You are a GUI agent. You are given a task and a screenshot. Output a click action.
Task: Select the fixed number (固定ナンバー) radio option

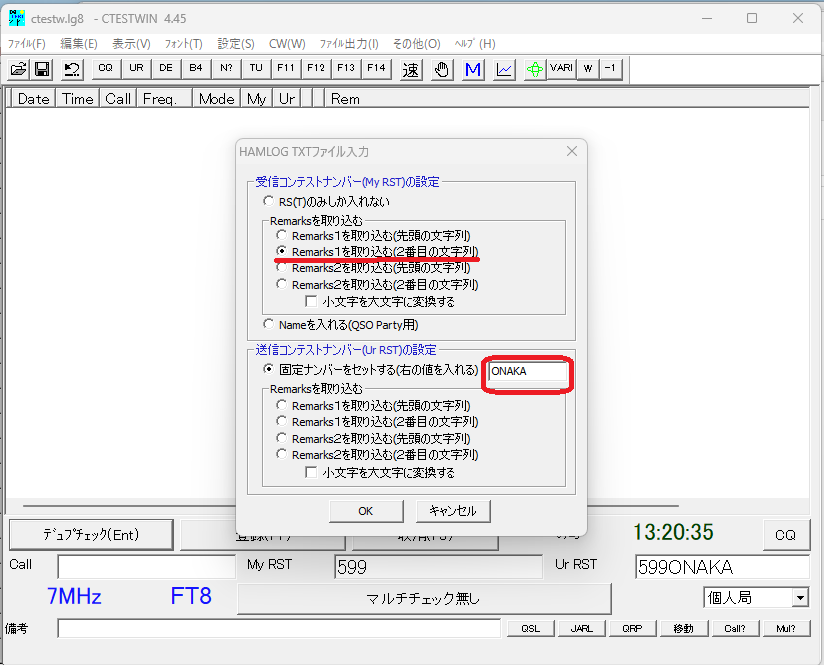coord(269,370)
